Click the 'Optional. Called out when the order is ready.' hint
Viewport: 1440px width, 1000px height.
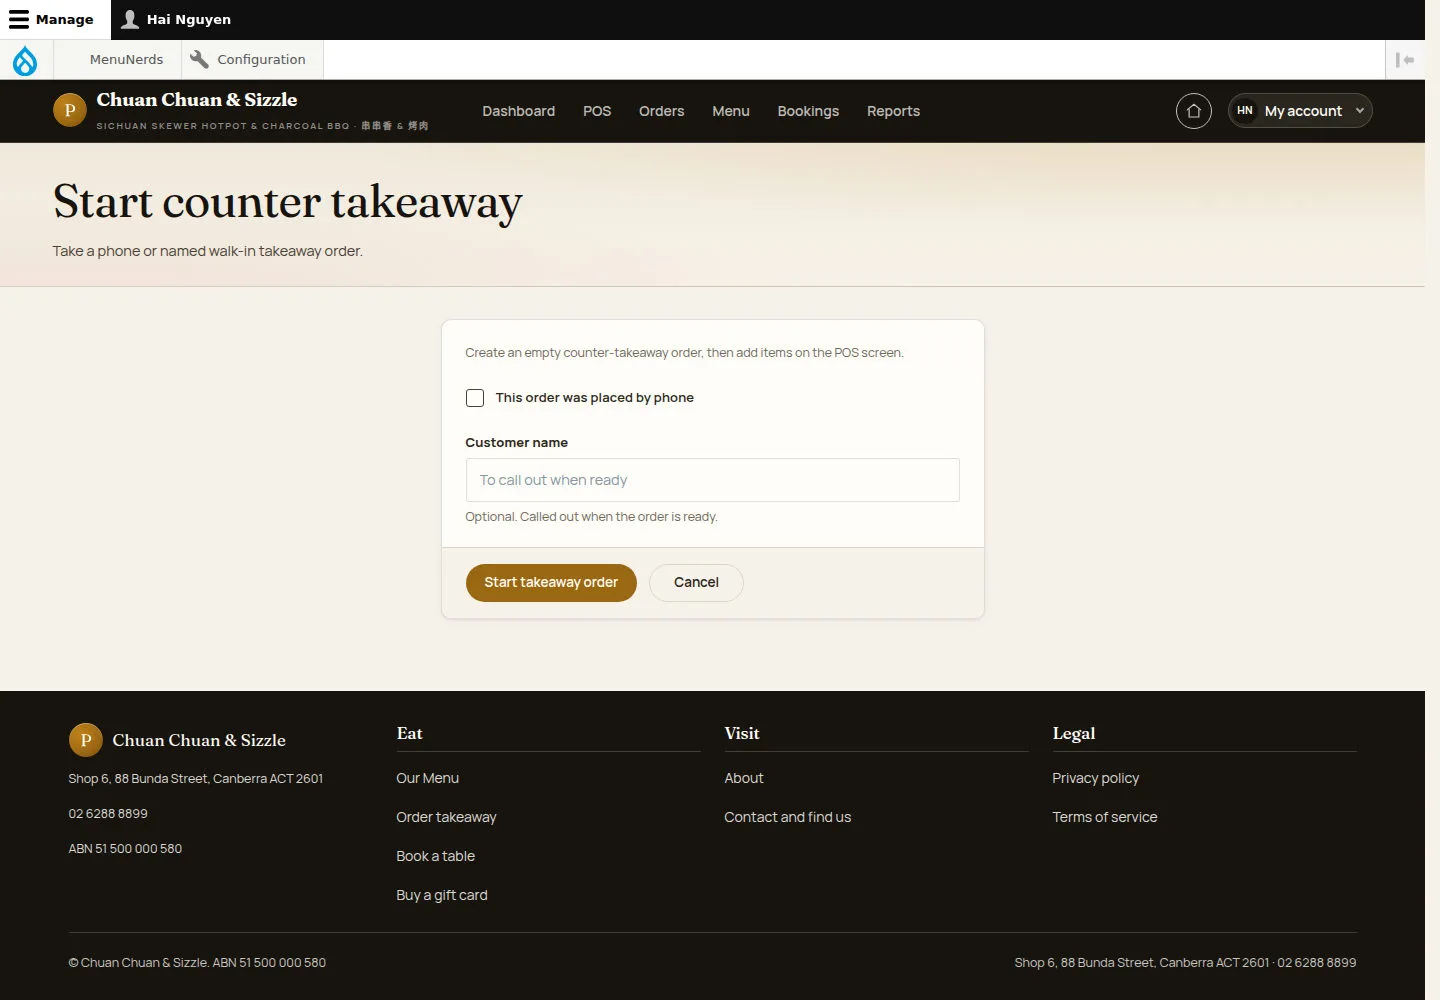pos(592,517)
